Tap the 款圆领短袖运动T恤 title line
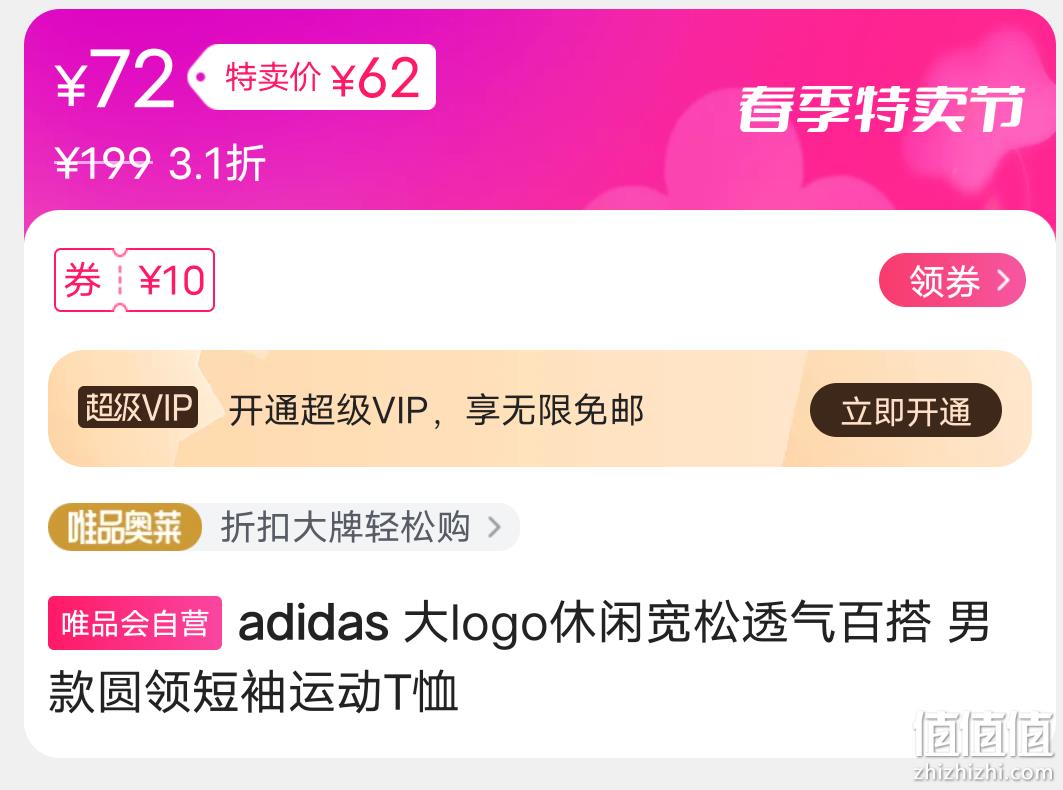 (x=254, y=692)
